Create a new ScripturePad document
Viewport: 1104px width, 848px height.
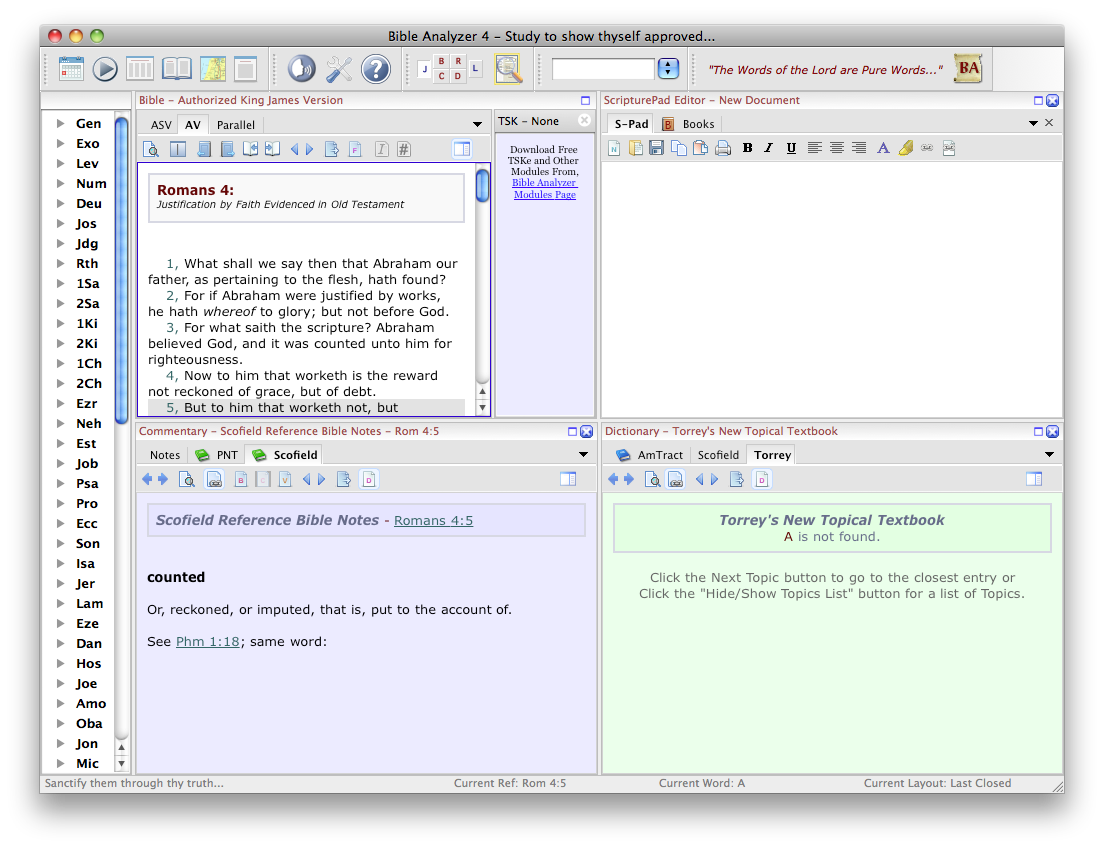tap(614, 148)
